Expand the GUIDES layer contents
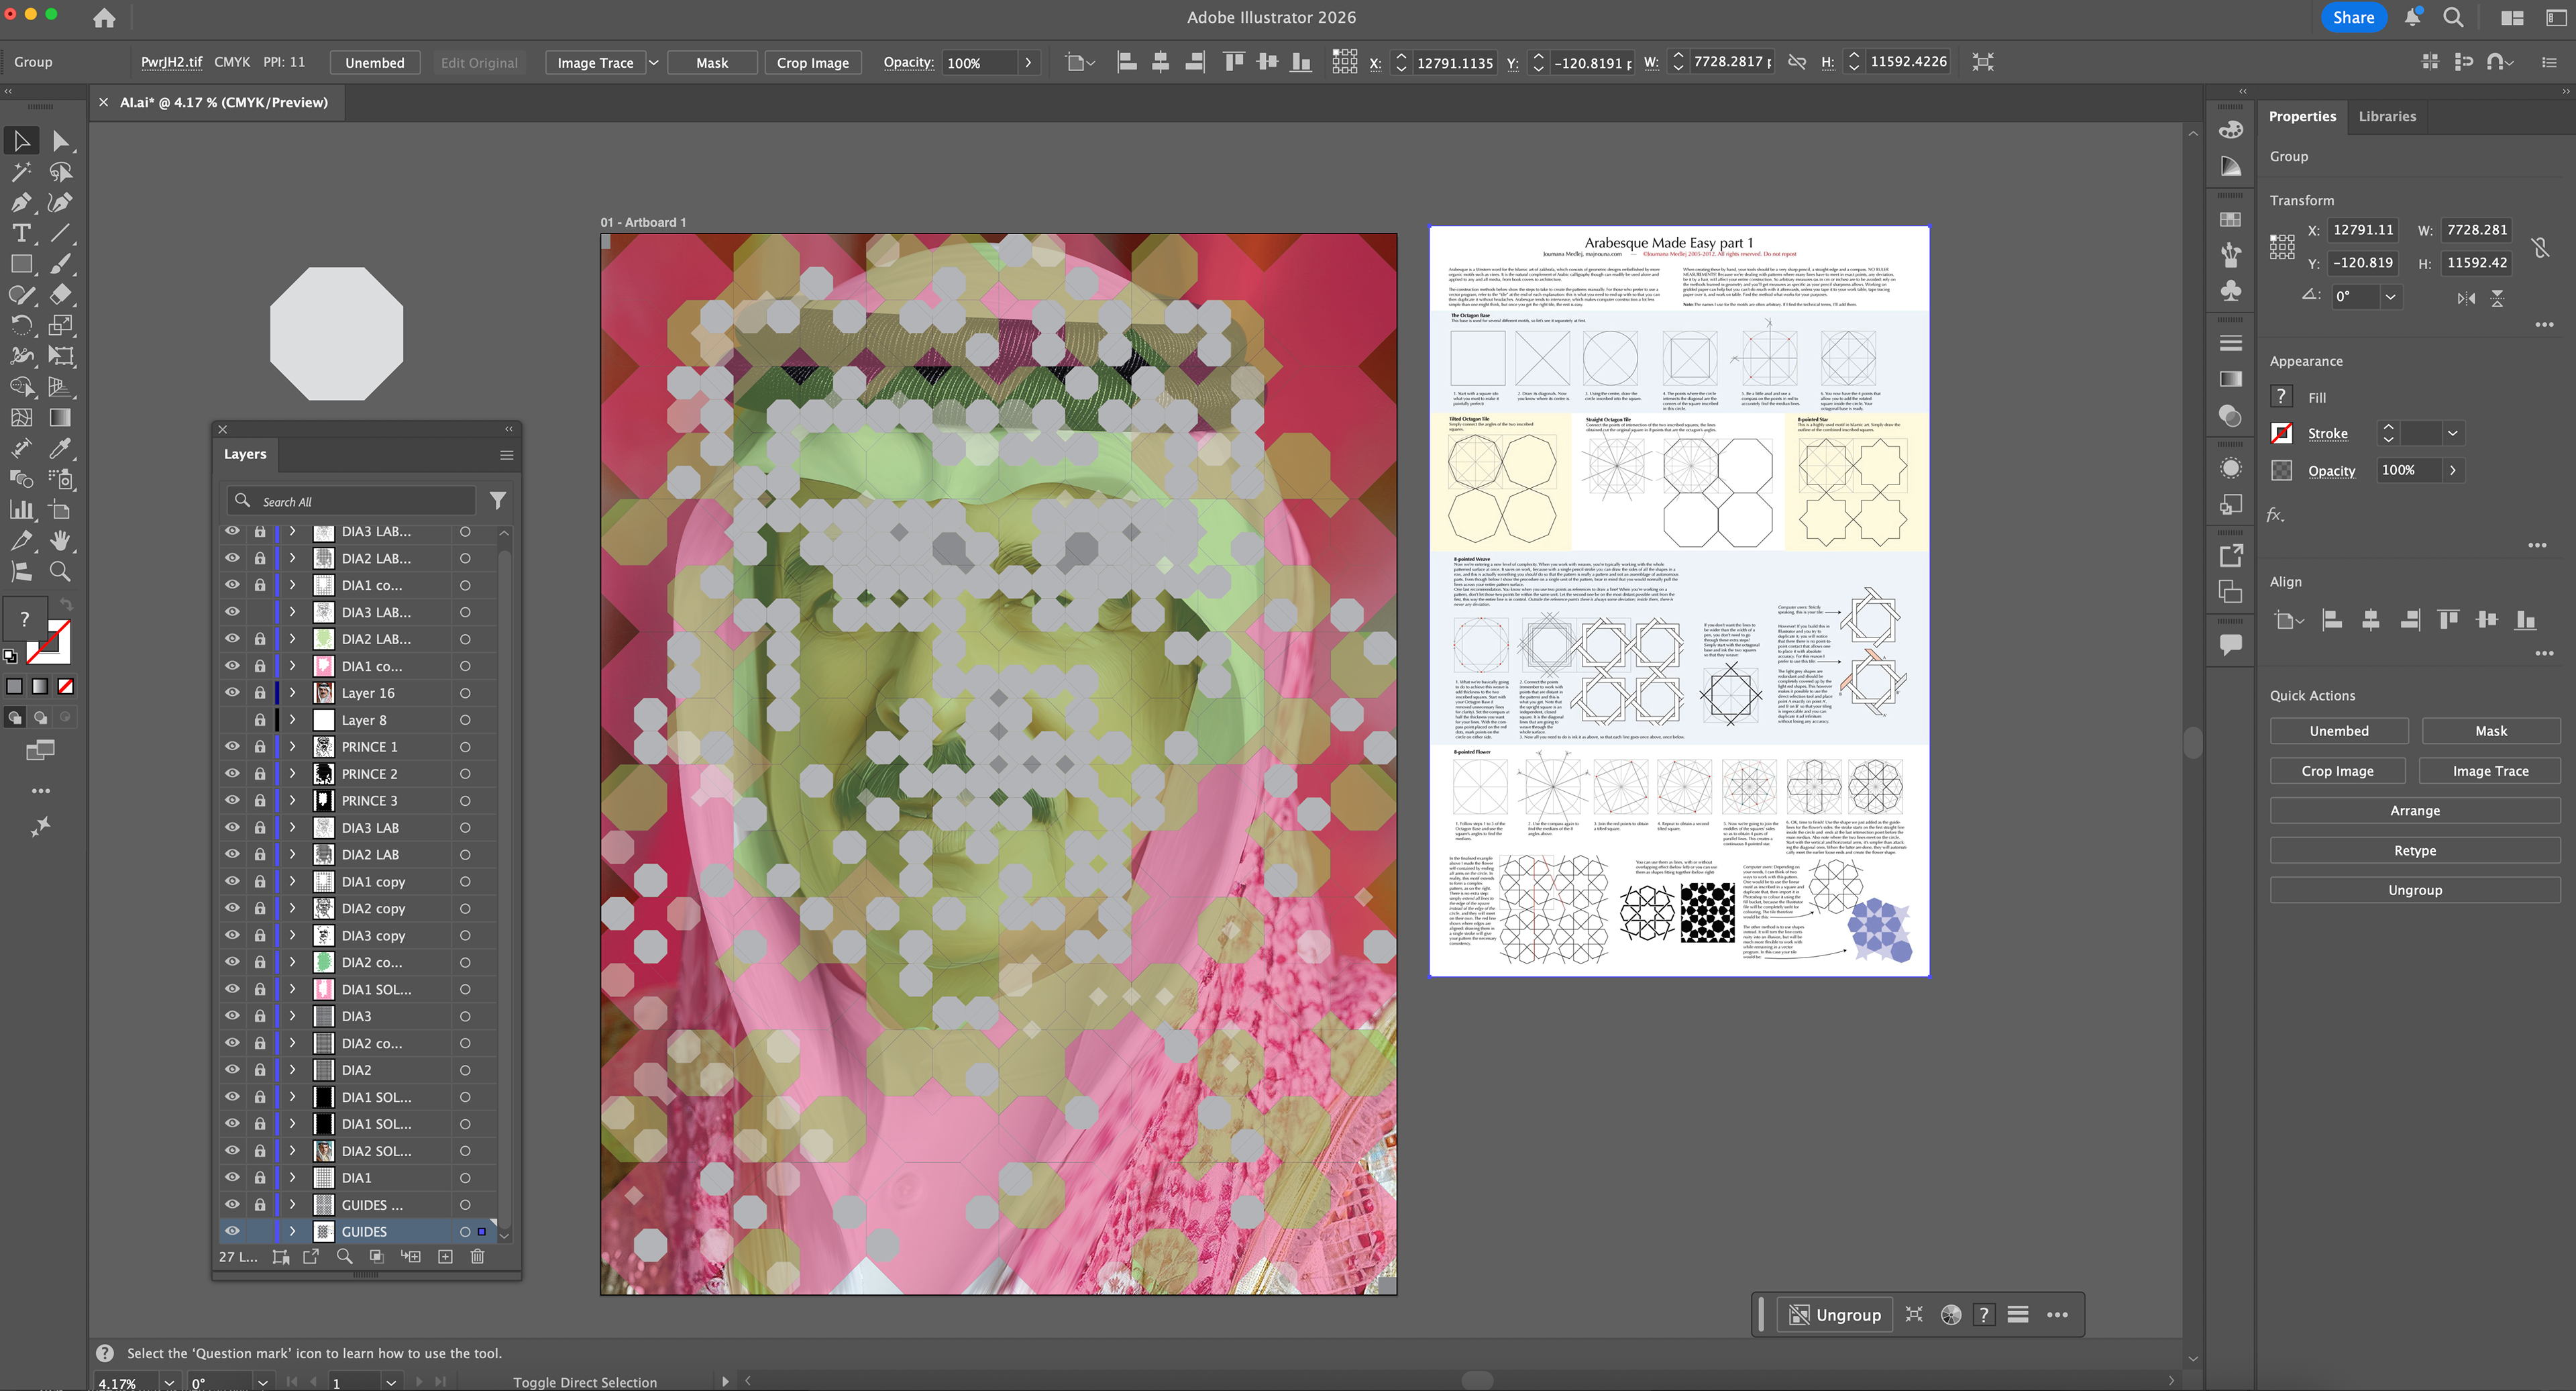Screen dimensions: 2576x1391 click(x=292, y=1231)
